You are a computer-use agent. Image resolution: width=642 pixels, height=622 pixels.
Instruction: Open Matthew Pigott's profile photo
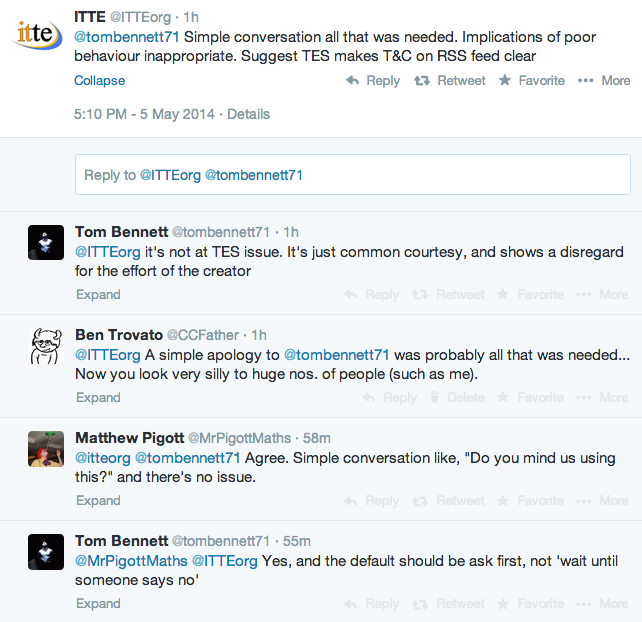(x=46, y=449)
